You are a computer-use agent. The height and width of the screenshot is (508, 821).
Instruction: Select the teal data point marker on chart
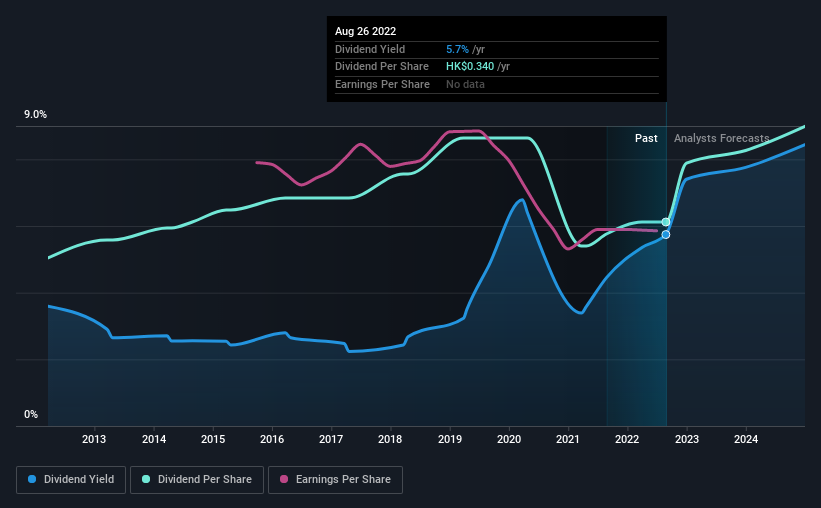point(665,222)
